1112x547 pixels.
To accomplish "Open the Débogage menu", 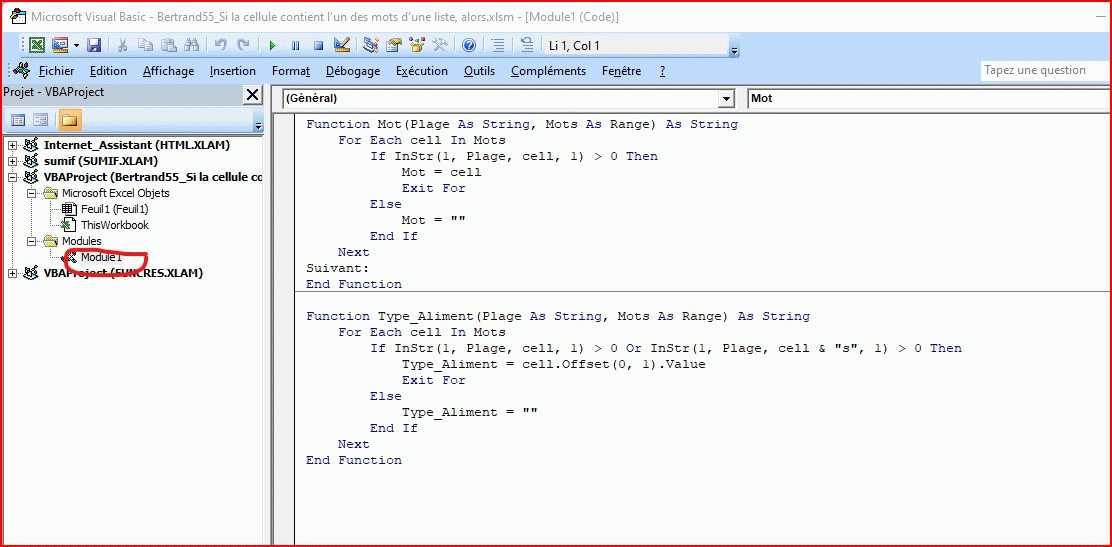I will [353, 71].
